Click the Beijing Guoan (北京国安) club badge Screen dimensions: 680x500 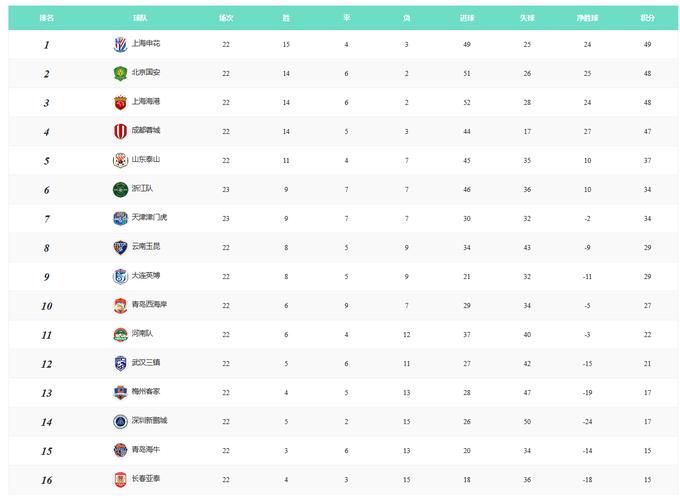[x=120, y=73]
